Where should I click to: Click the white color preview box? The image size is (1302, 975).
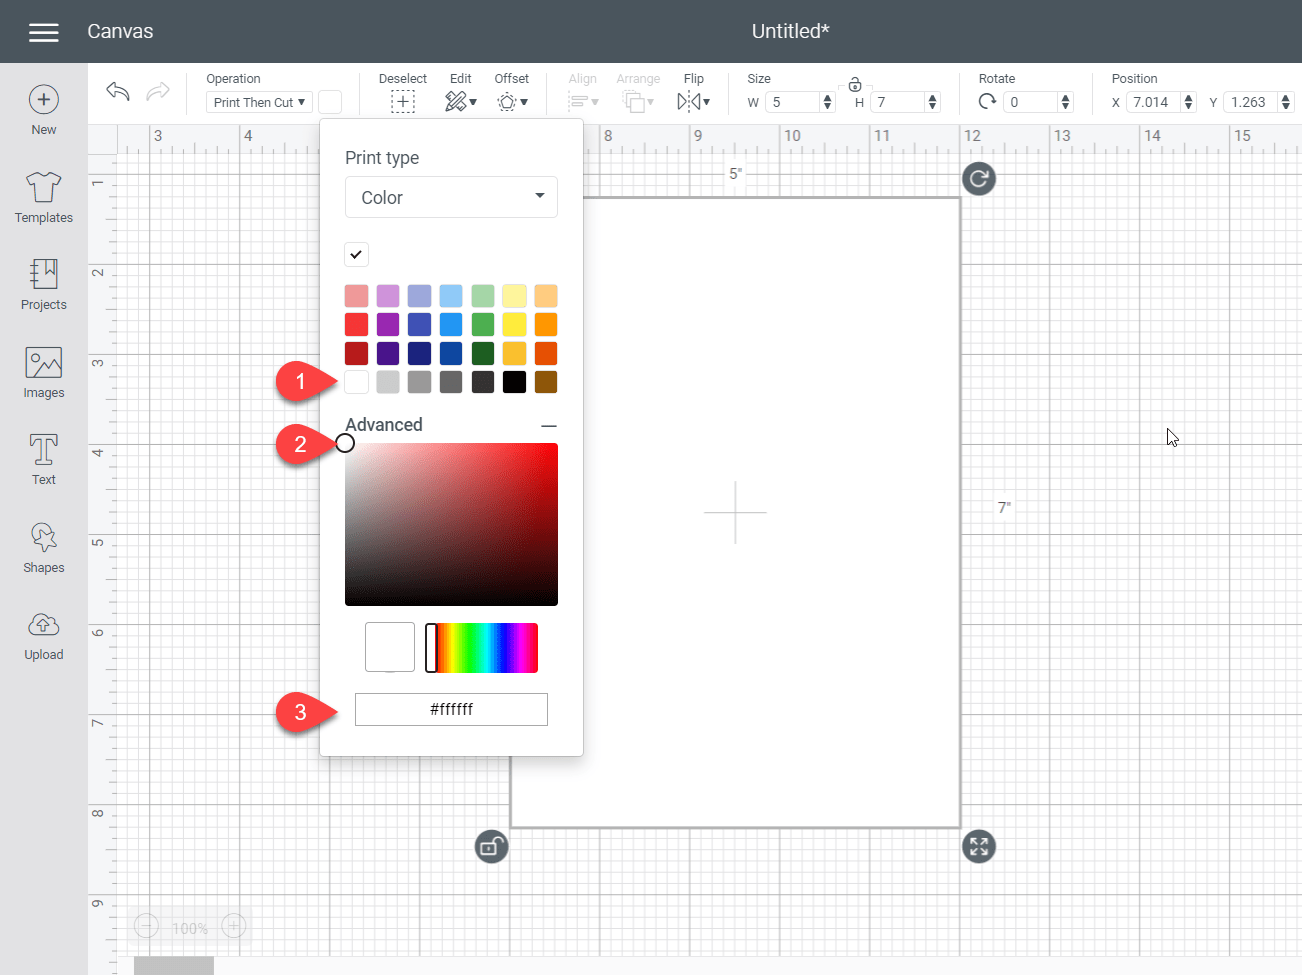click(x=390, y=647)
